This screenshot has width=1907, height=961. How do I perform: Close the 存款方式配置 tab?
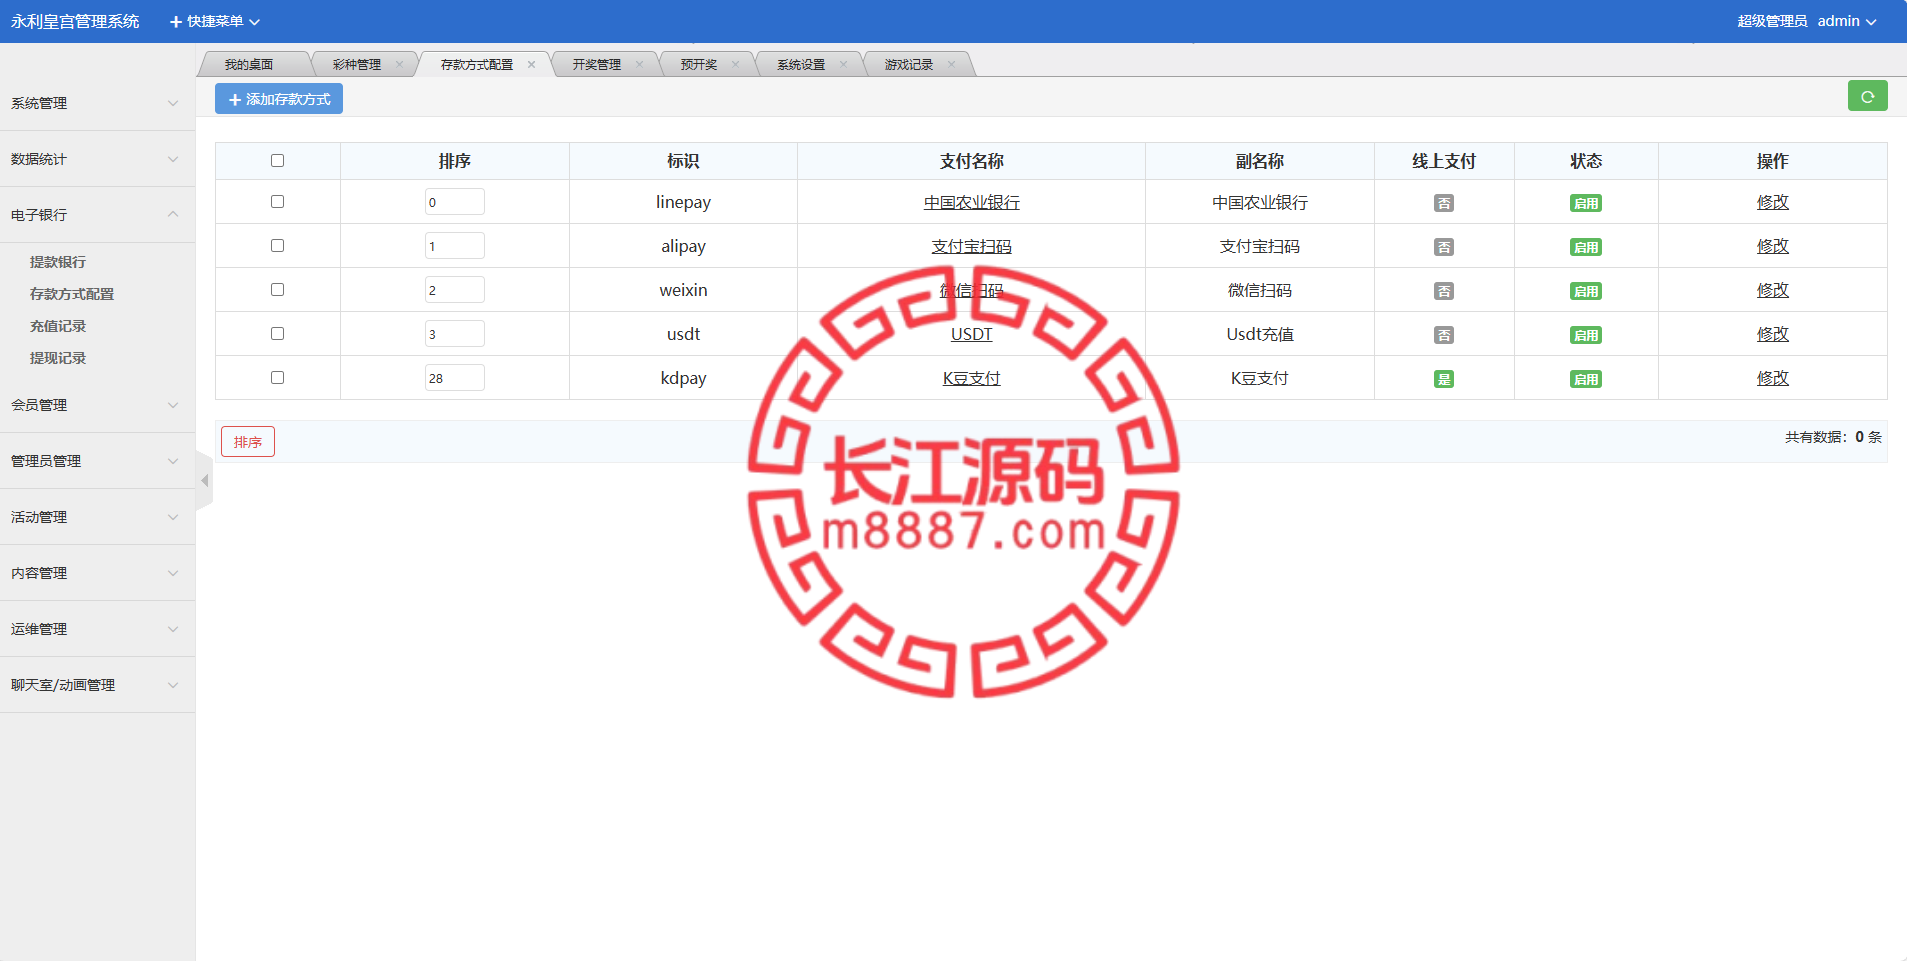click(531, 64)
